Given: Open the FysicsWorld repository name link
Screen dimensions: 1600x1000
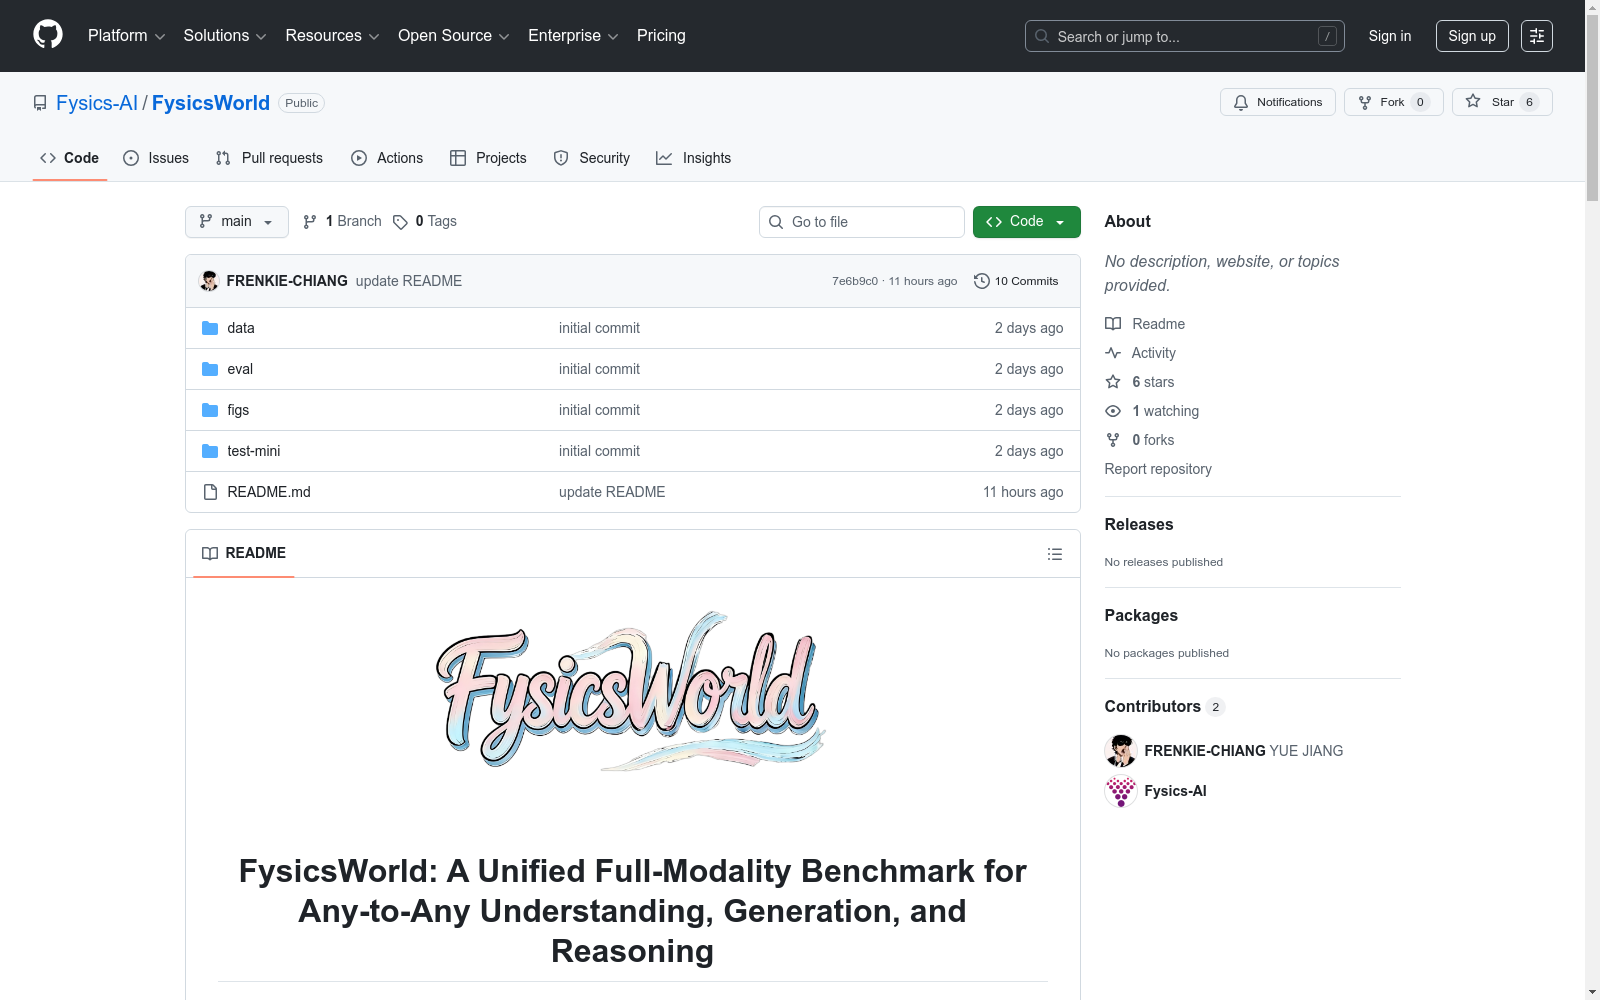Looking at the screenshot, I should tap(211, 103).
